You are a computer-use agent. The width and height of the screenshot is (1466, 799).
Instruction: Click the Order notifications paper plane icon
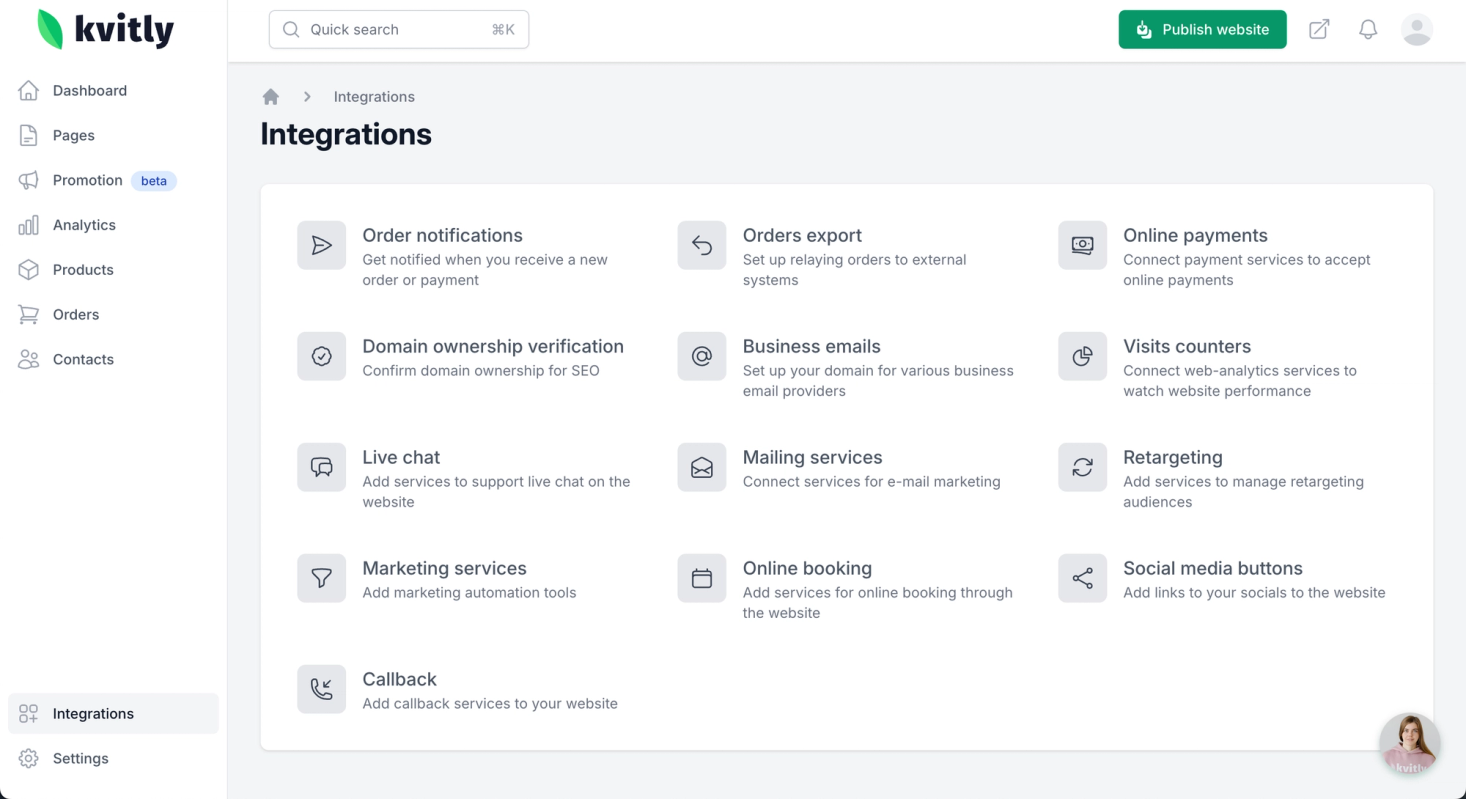click(321, 245)
